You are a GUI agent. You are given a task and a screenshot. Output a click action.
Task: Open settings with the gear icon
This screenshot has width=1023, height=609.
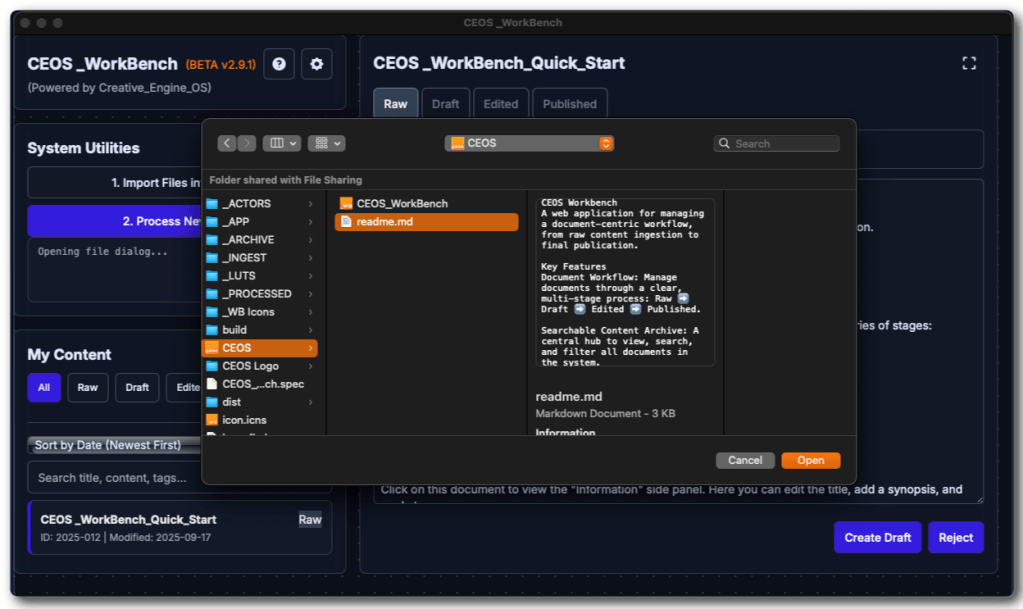[317, 64]
